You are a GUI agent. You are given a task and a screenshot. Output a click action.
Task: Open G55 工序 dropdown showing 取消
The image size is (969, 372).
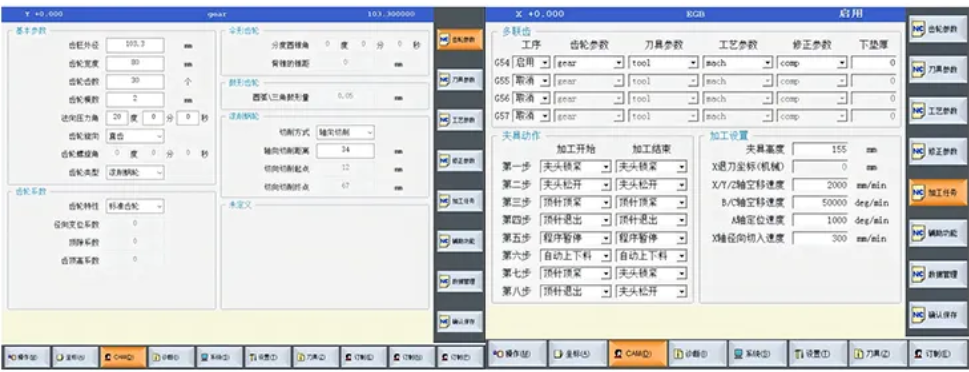[x=531, y=81]
